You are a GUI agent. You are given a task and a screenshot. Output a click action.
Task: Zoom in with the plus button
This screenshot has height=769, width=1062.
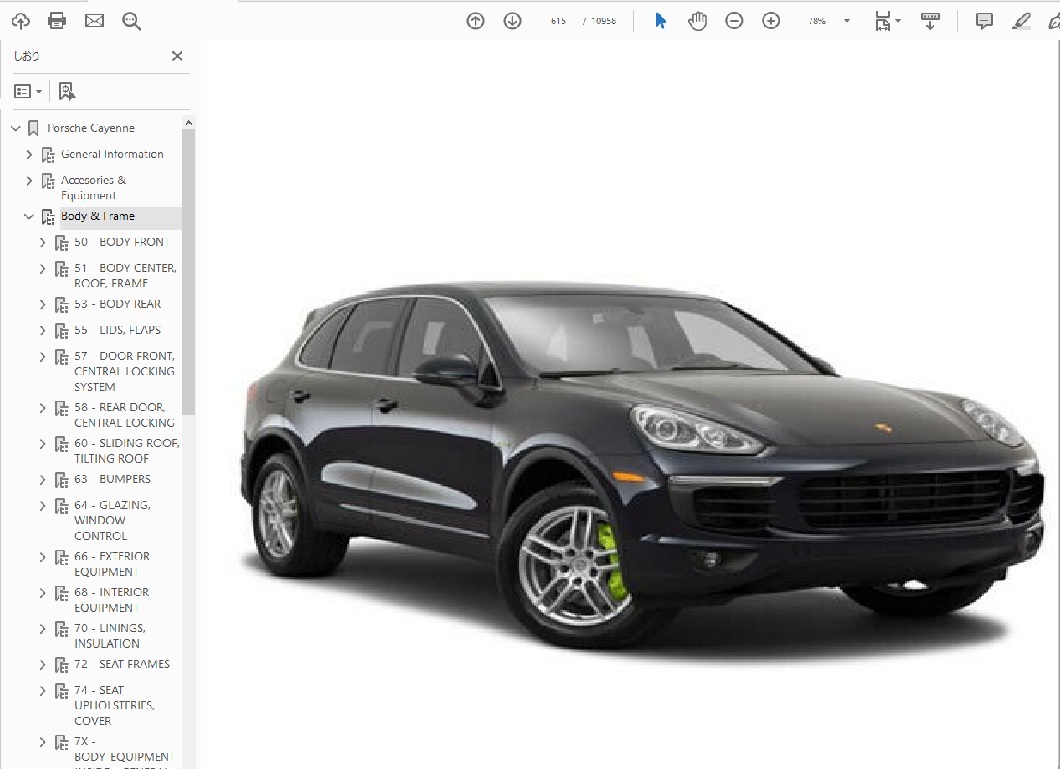click(771, 21)
